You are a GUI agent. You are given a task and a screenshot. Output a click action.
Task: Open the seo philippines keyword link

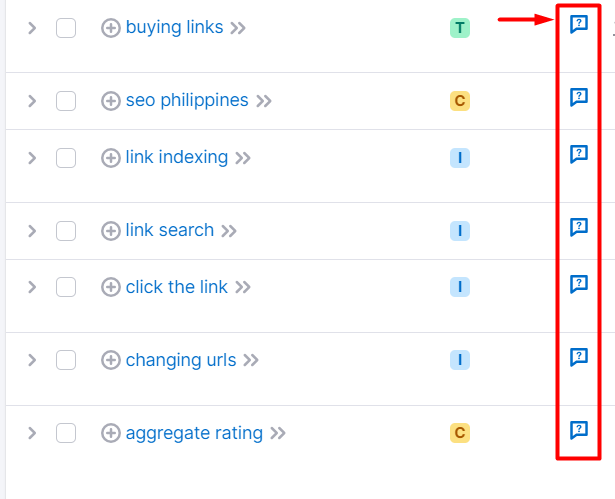(x=187, y=101)
